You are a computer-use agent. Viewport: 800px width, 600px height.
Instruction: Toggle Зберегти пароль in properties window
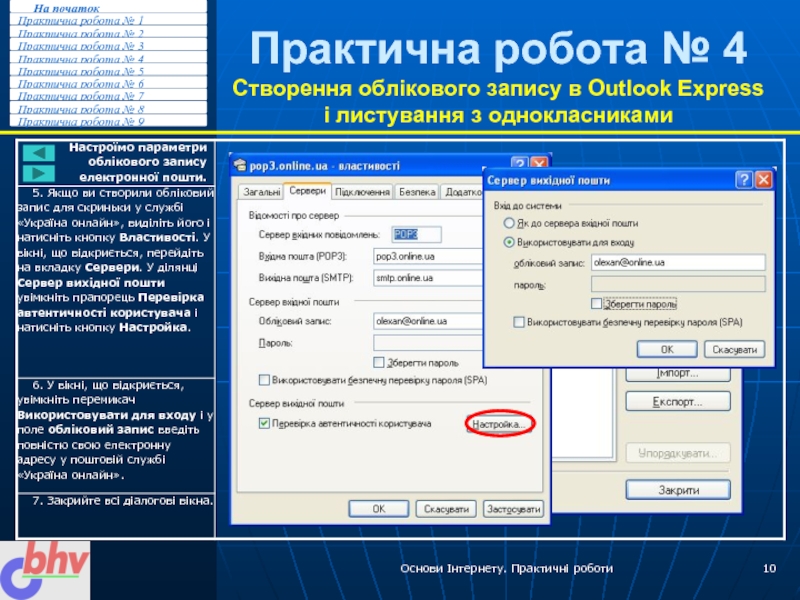click(x=378, y=362)
